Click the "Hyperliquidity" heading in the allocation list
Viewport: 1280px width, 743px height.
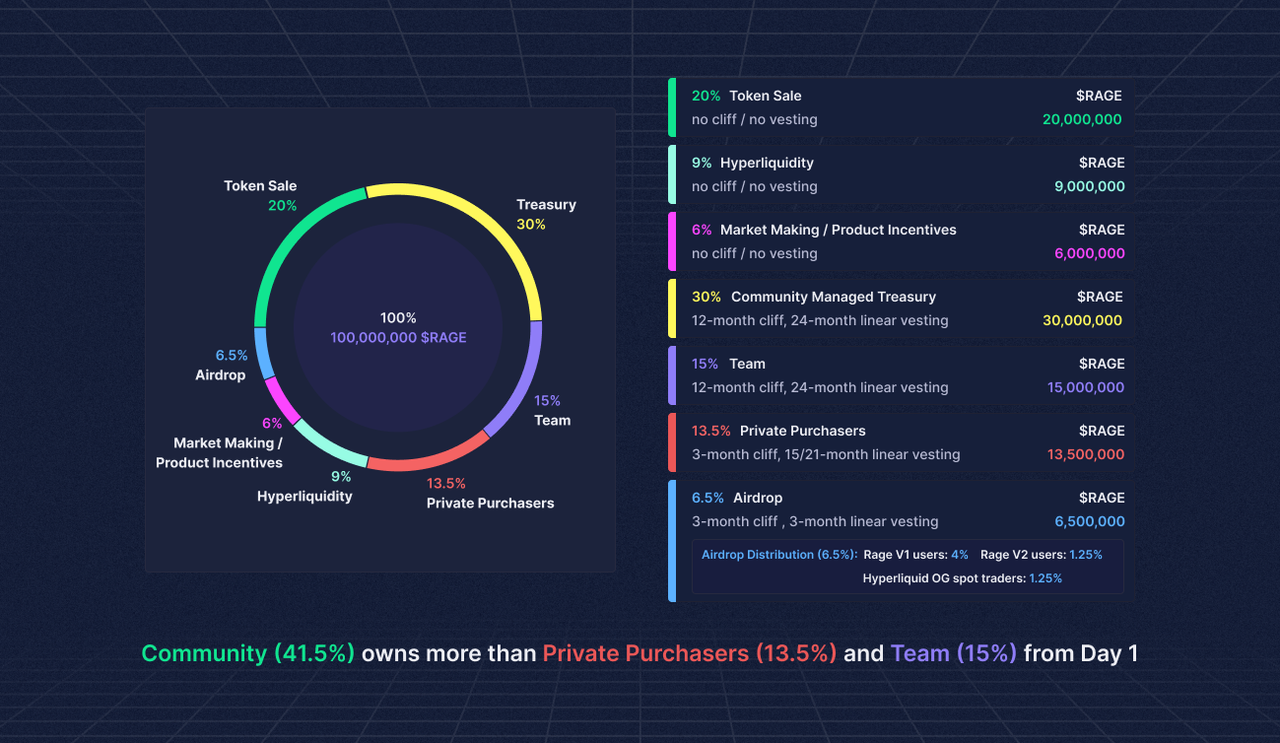pos(767,163)
